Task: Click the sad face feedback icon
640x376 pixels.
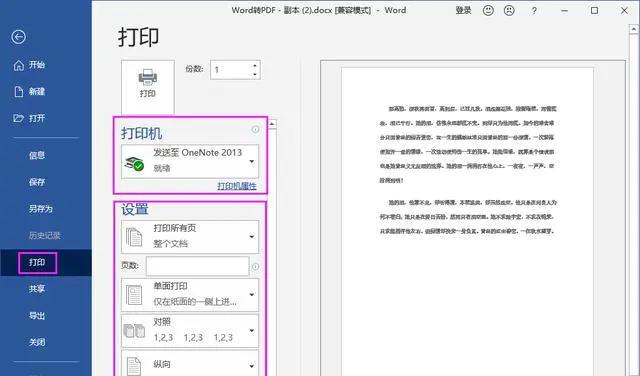Action: point(509,11)
